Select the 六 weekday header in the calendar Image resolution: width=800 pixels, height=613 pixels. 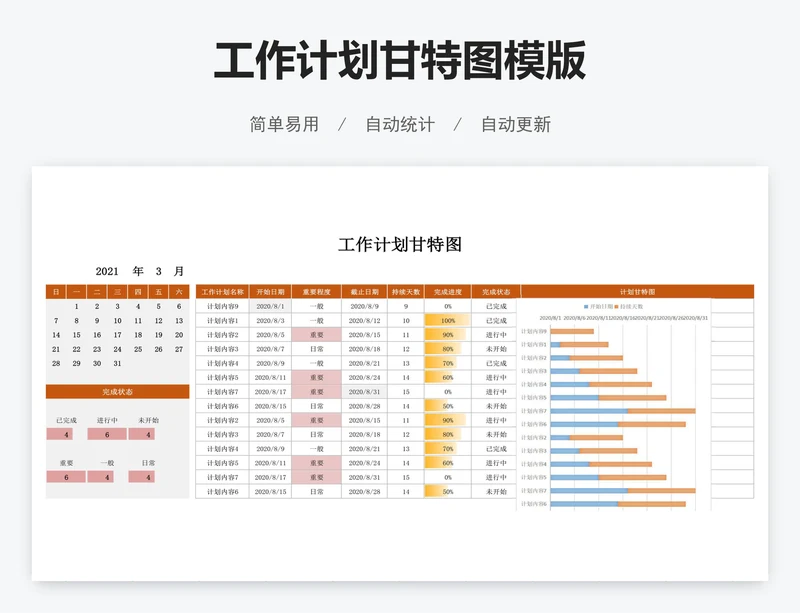179,292
